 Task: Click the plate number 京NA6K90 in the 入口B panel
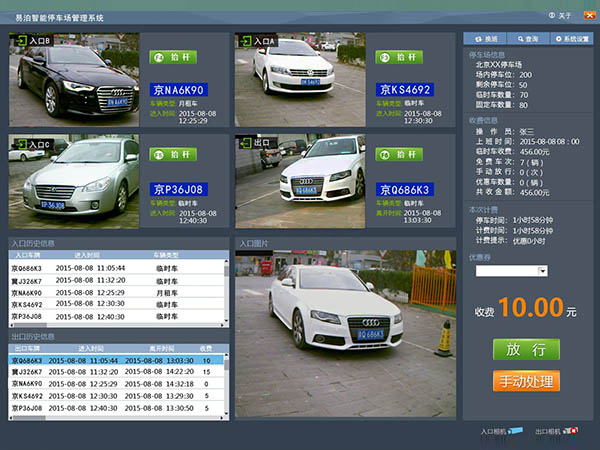coord(179,90)
